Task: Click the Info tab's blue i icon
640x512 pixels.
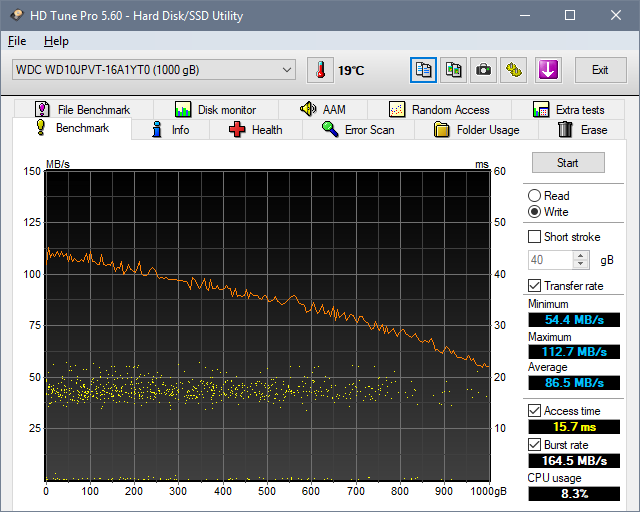Action: [157, 129]
